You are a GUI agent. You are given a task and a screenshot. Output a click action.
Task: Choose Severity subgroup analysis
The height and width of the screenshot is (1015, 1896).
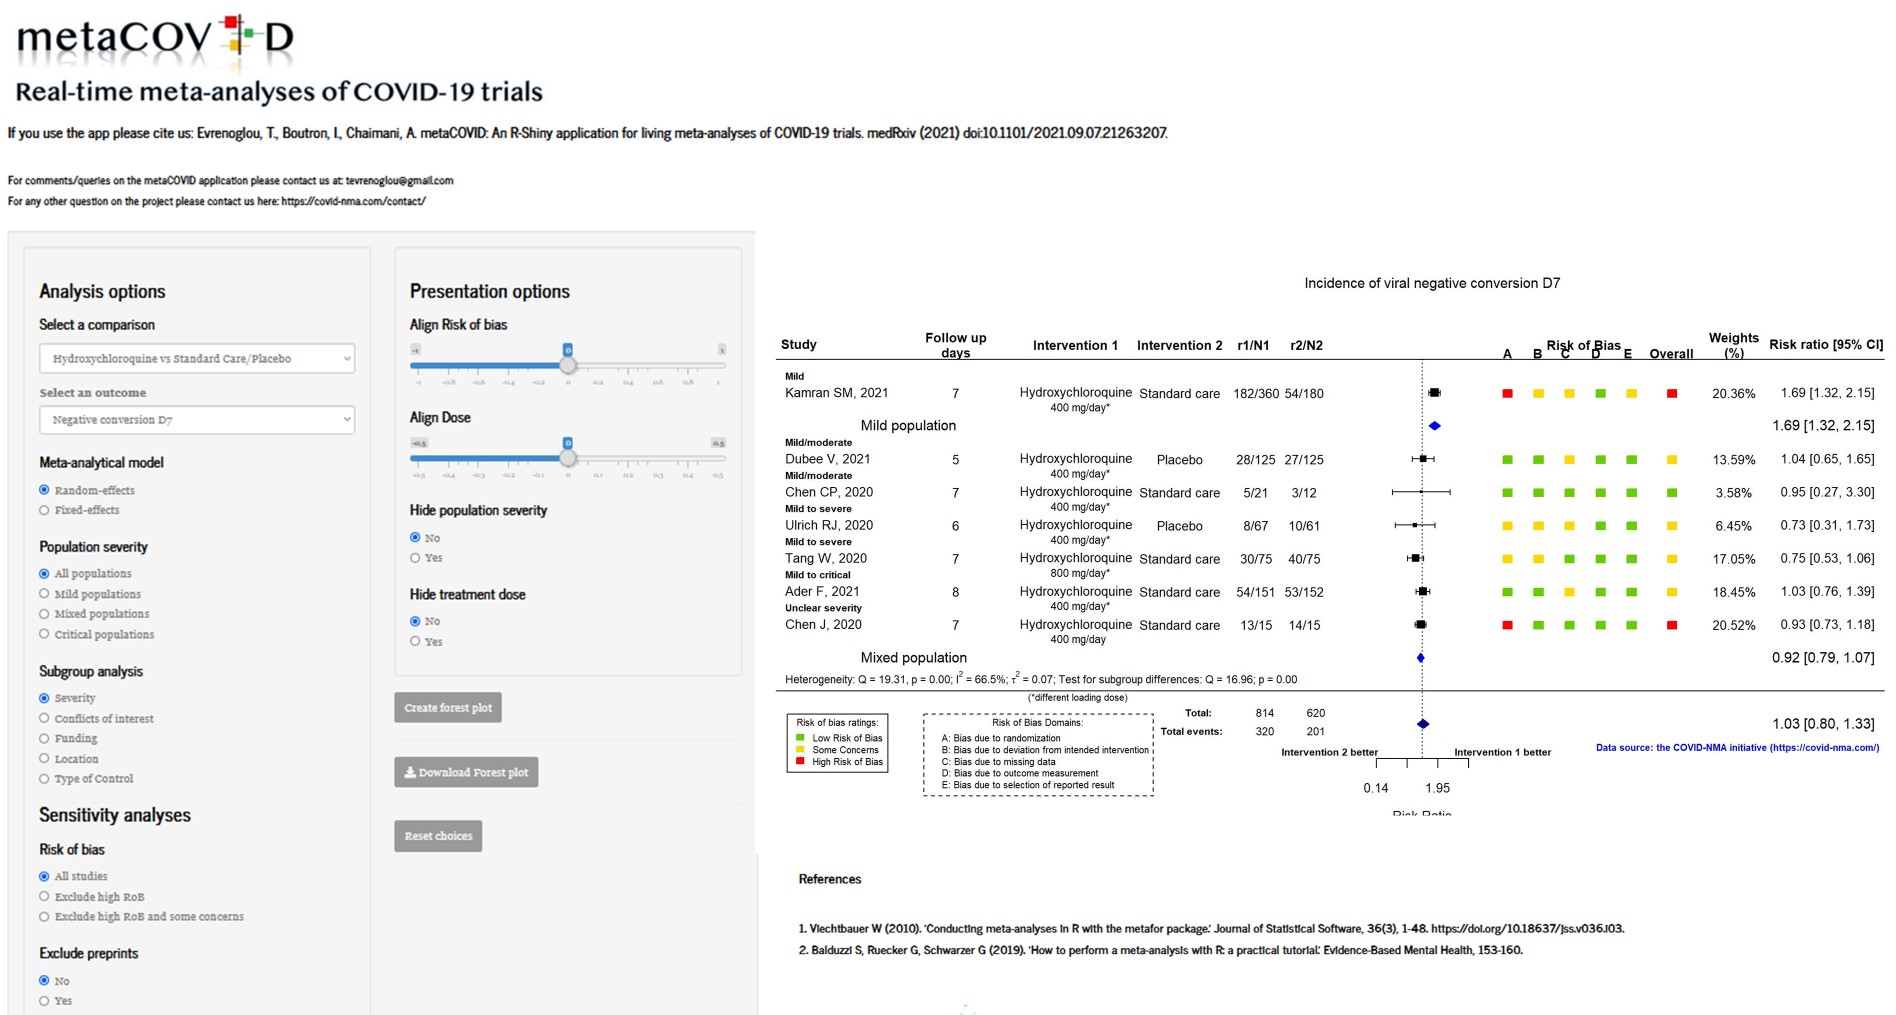(x=44, y=698)
